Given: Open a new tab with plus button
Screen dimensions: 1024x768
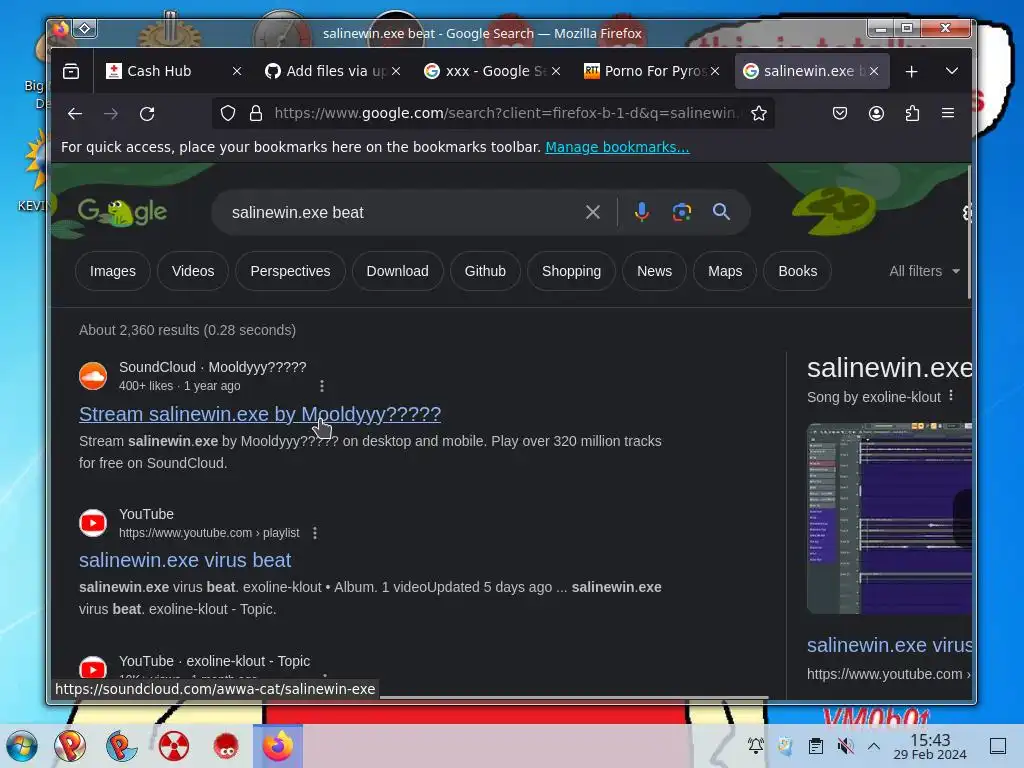Looking at the screenshot, I should tap(912, 71).
